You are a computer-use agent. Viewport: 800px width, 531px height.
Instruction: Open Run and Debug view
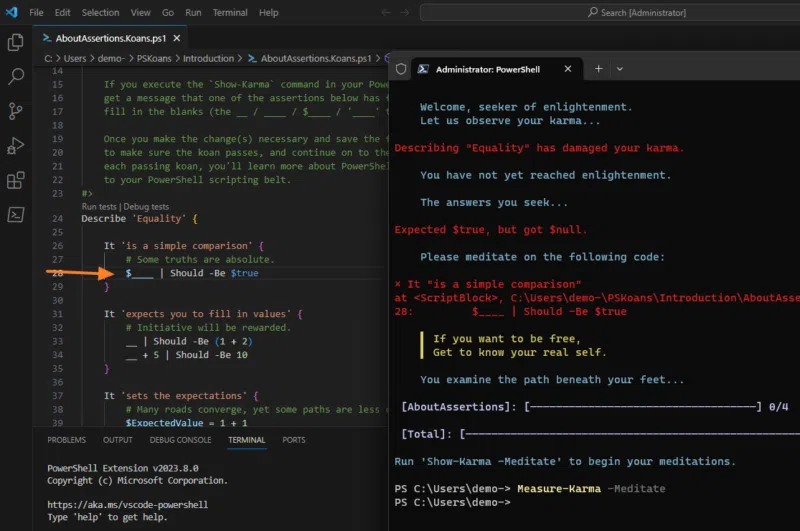point(15,146)
